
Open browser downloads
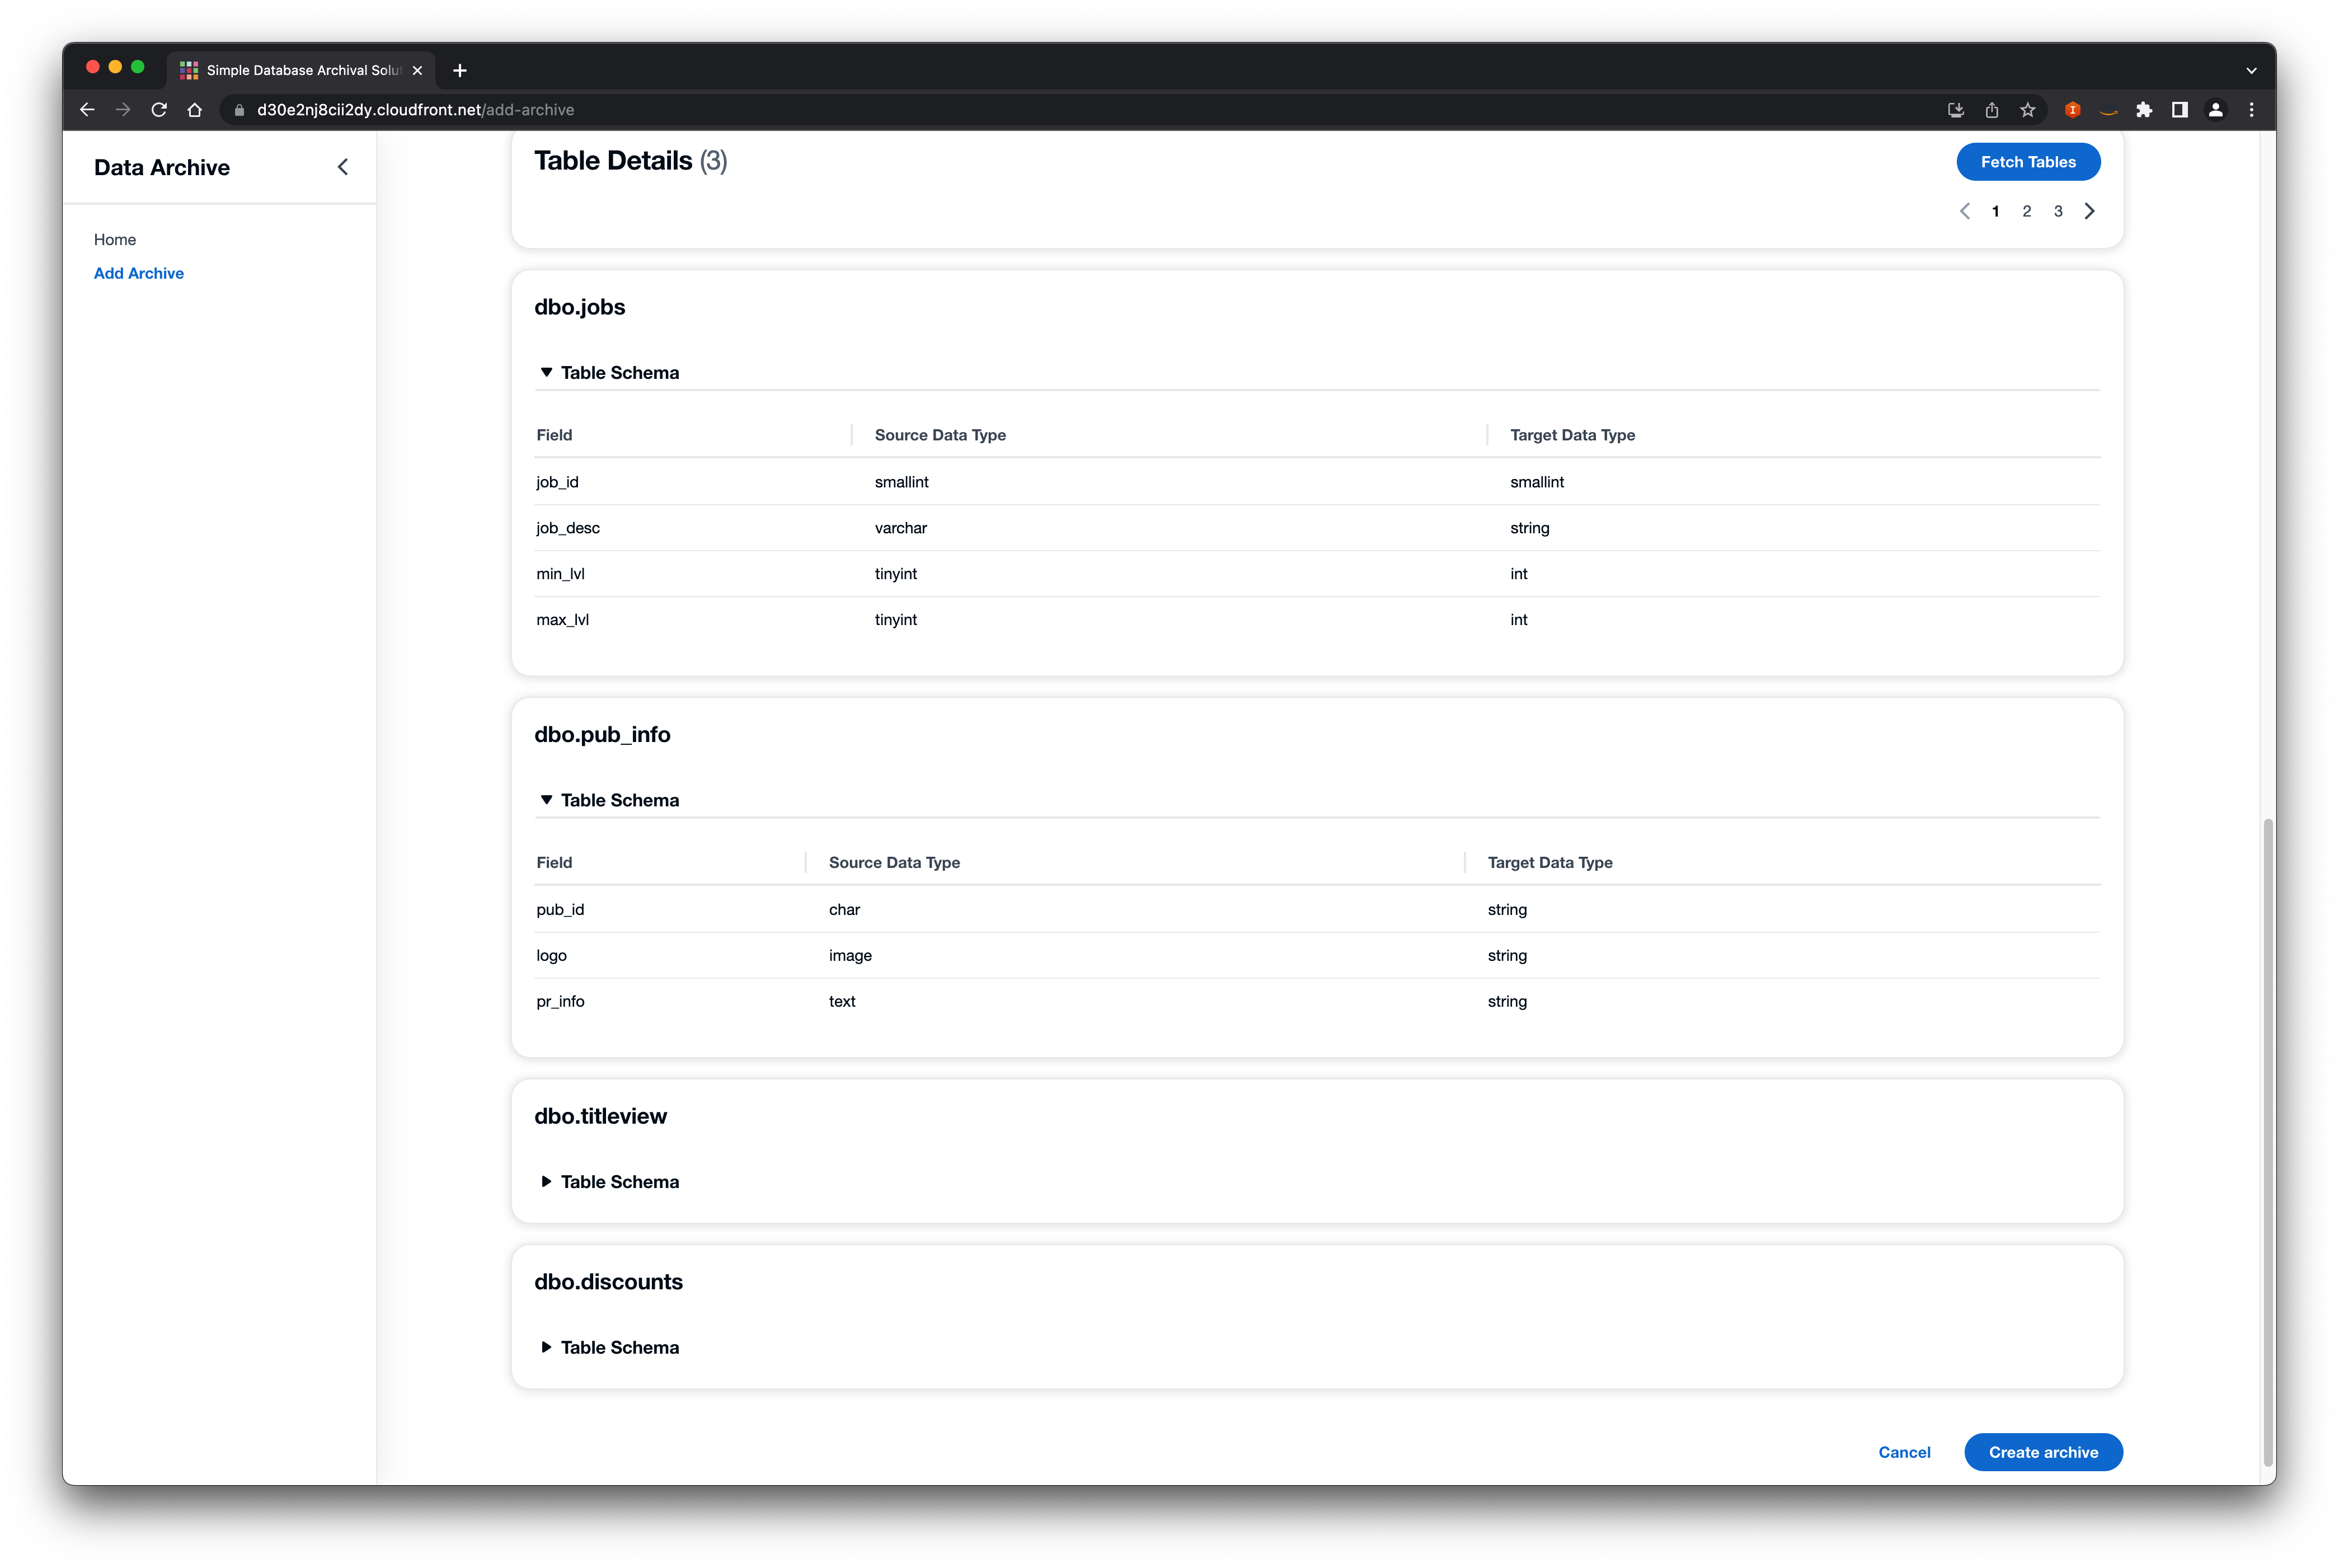tap(1955, 110)
